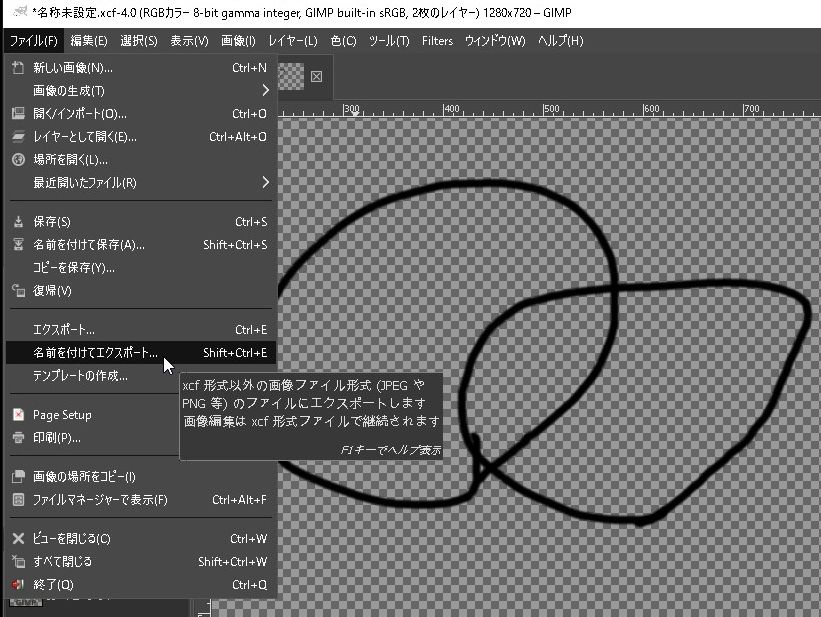Click the new image icon beside 新しい画像
The image size is (821, 617).
[x=17, y=68]
